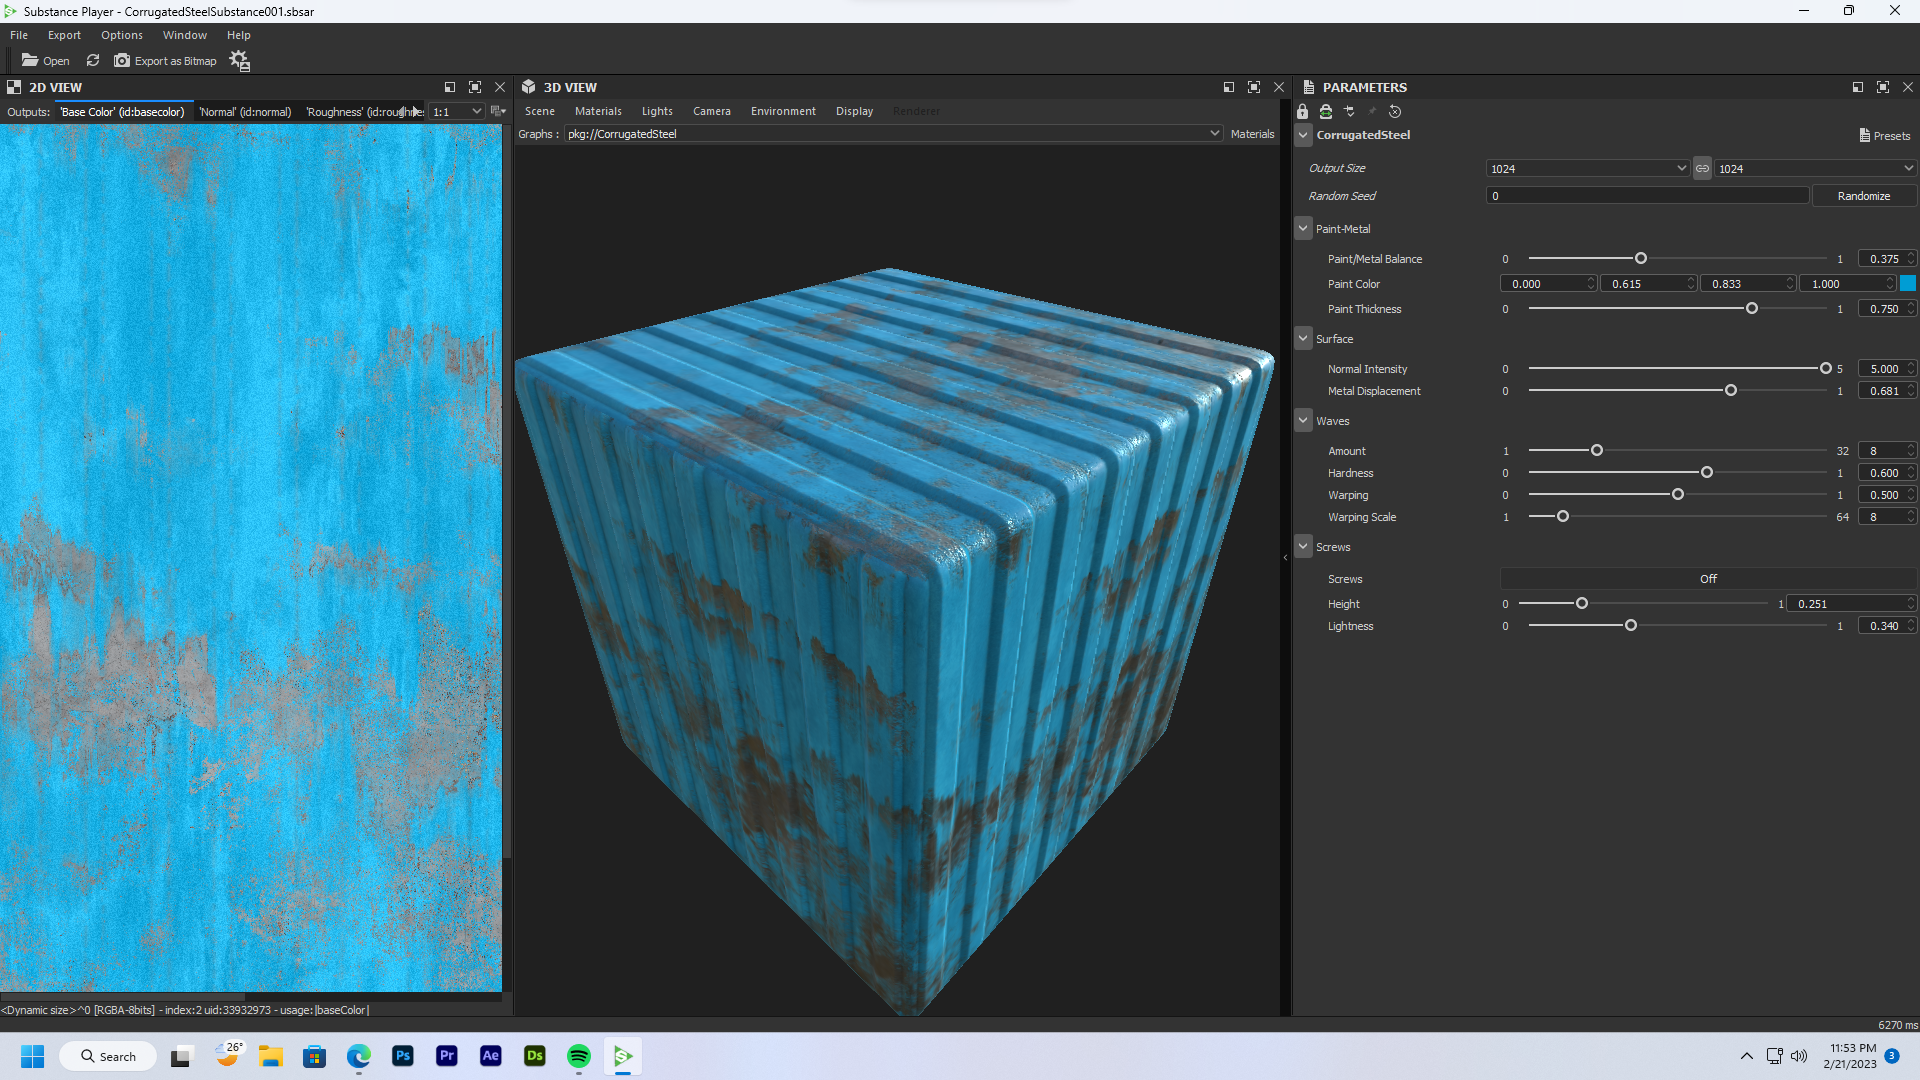Open Adobe Substance 3D Designer from the taskbar
The width and height of the screenshot is (1920, 1080).
pos(535,1056)
